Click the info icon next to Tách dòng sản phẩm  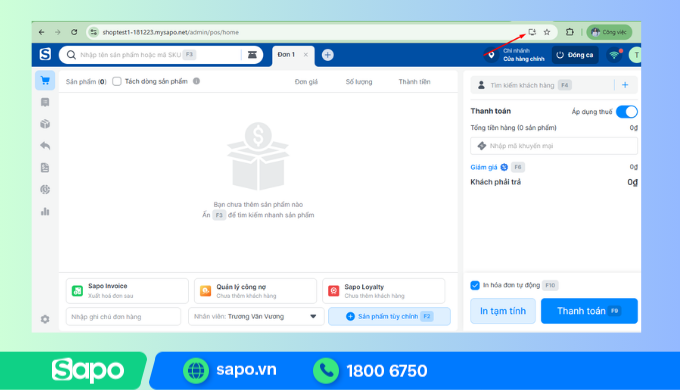click(x=196, y=81)
